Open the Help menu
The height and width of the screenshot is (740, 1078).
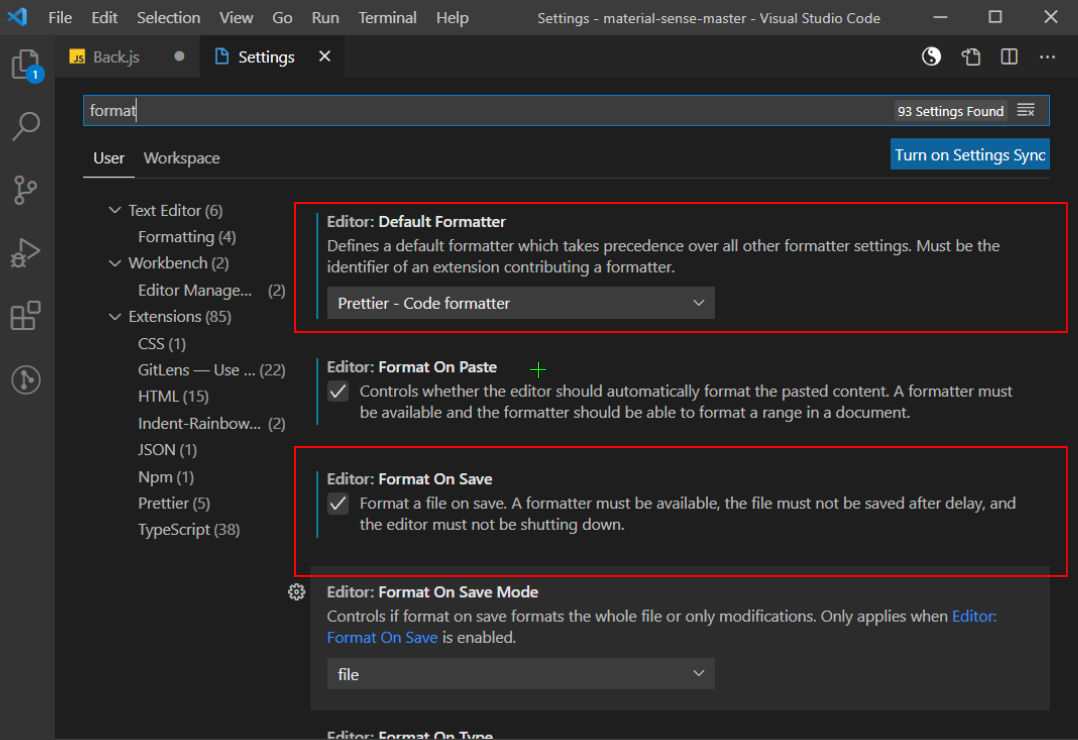(x=452, y=17)
